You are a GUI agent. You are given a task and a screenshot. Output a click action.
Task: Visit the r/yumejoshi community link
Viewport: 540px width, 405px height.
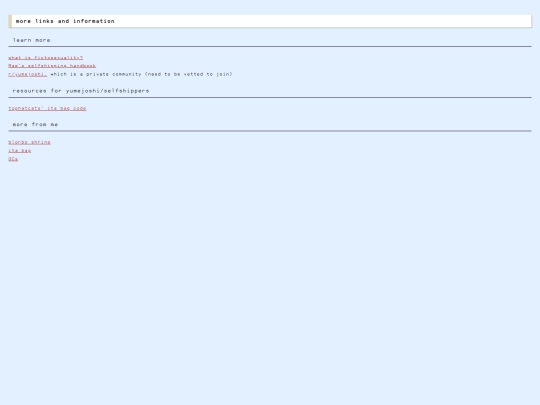(28, 74)
